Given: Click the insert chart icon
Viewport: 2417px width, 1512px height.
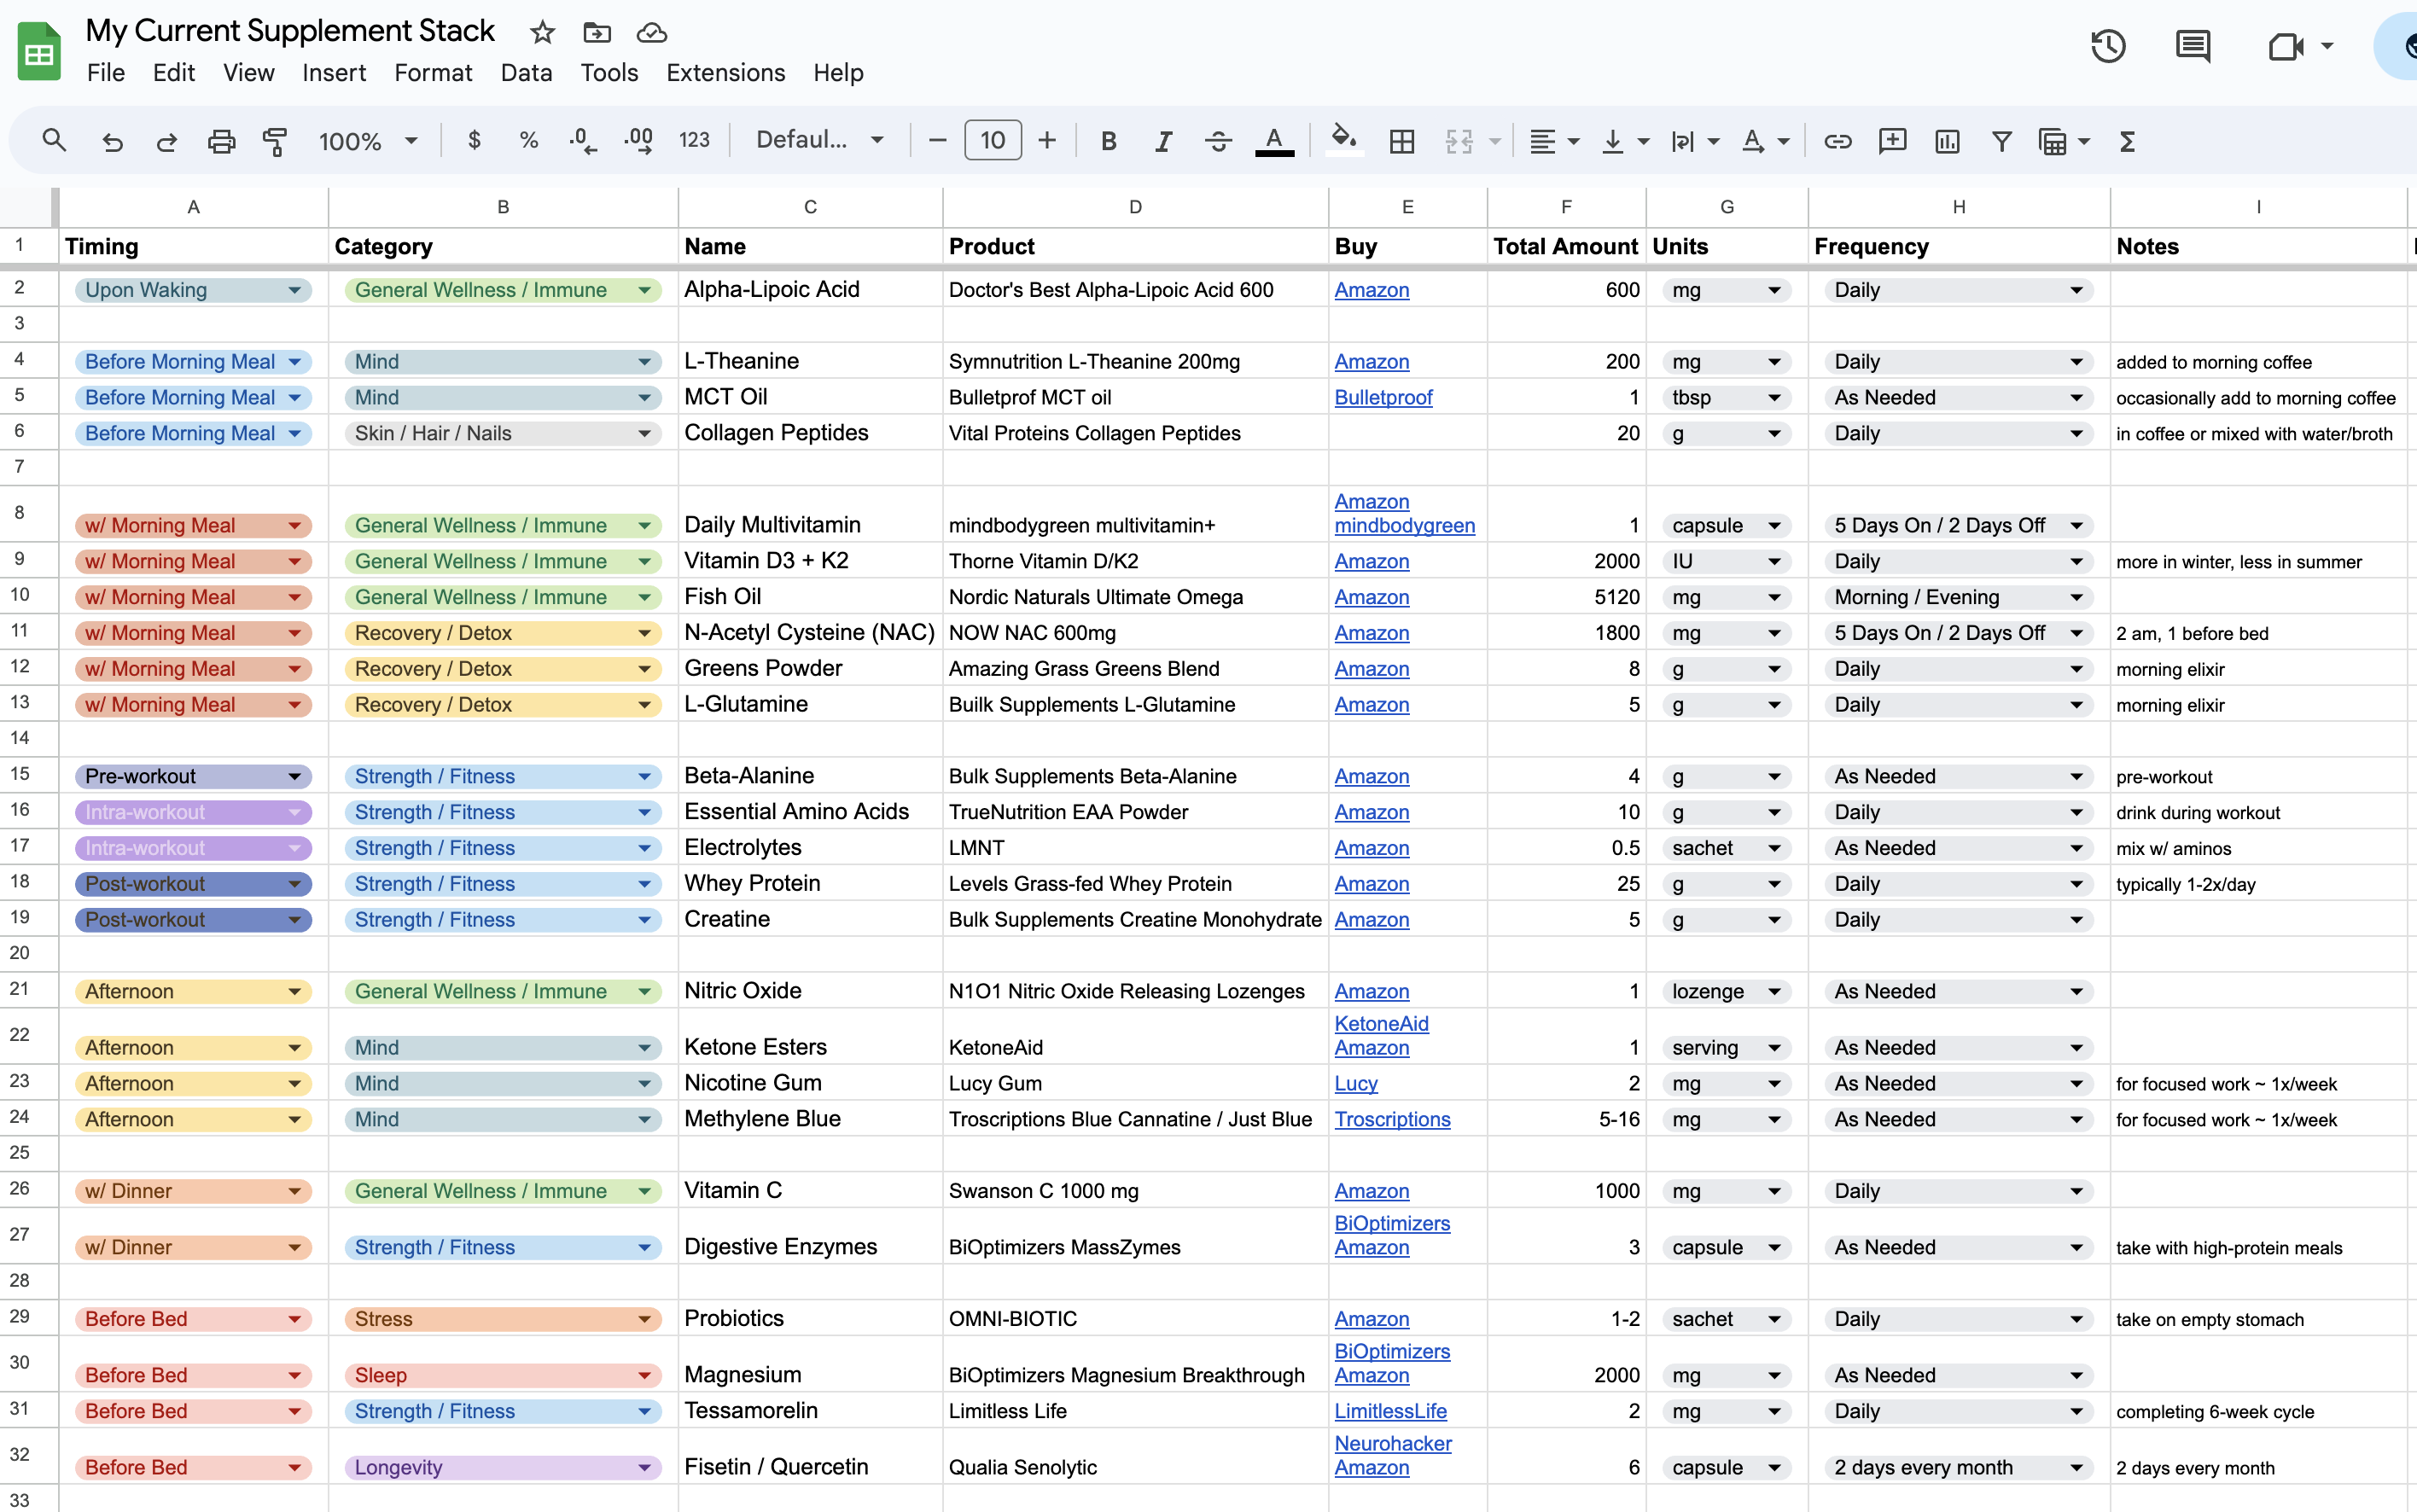Looking at the screenshot, I should coord(1946,141).
